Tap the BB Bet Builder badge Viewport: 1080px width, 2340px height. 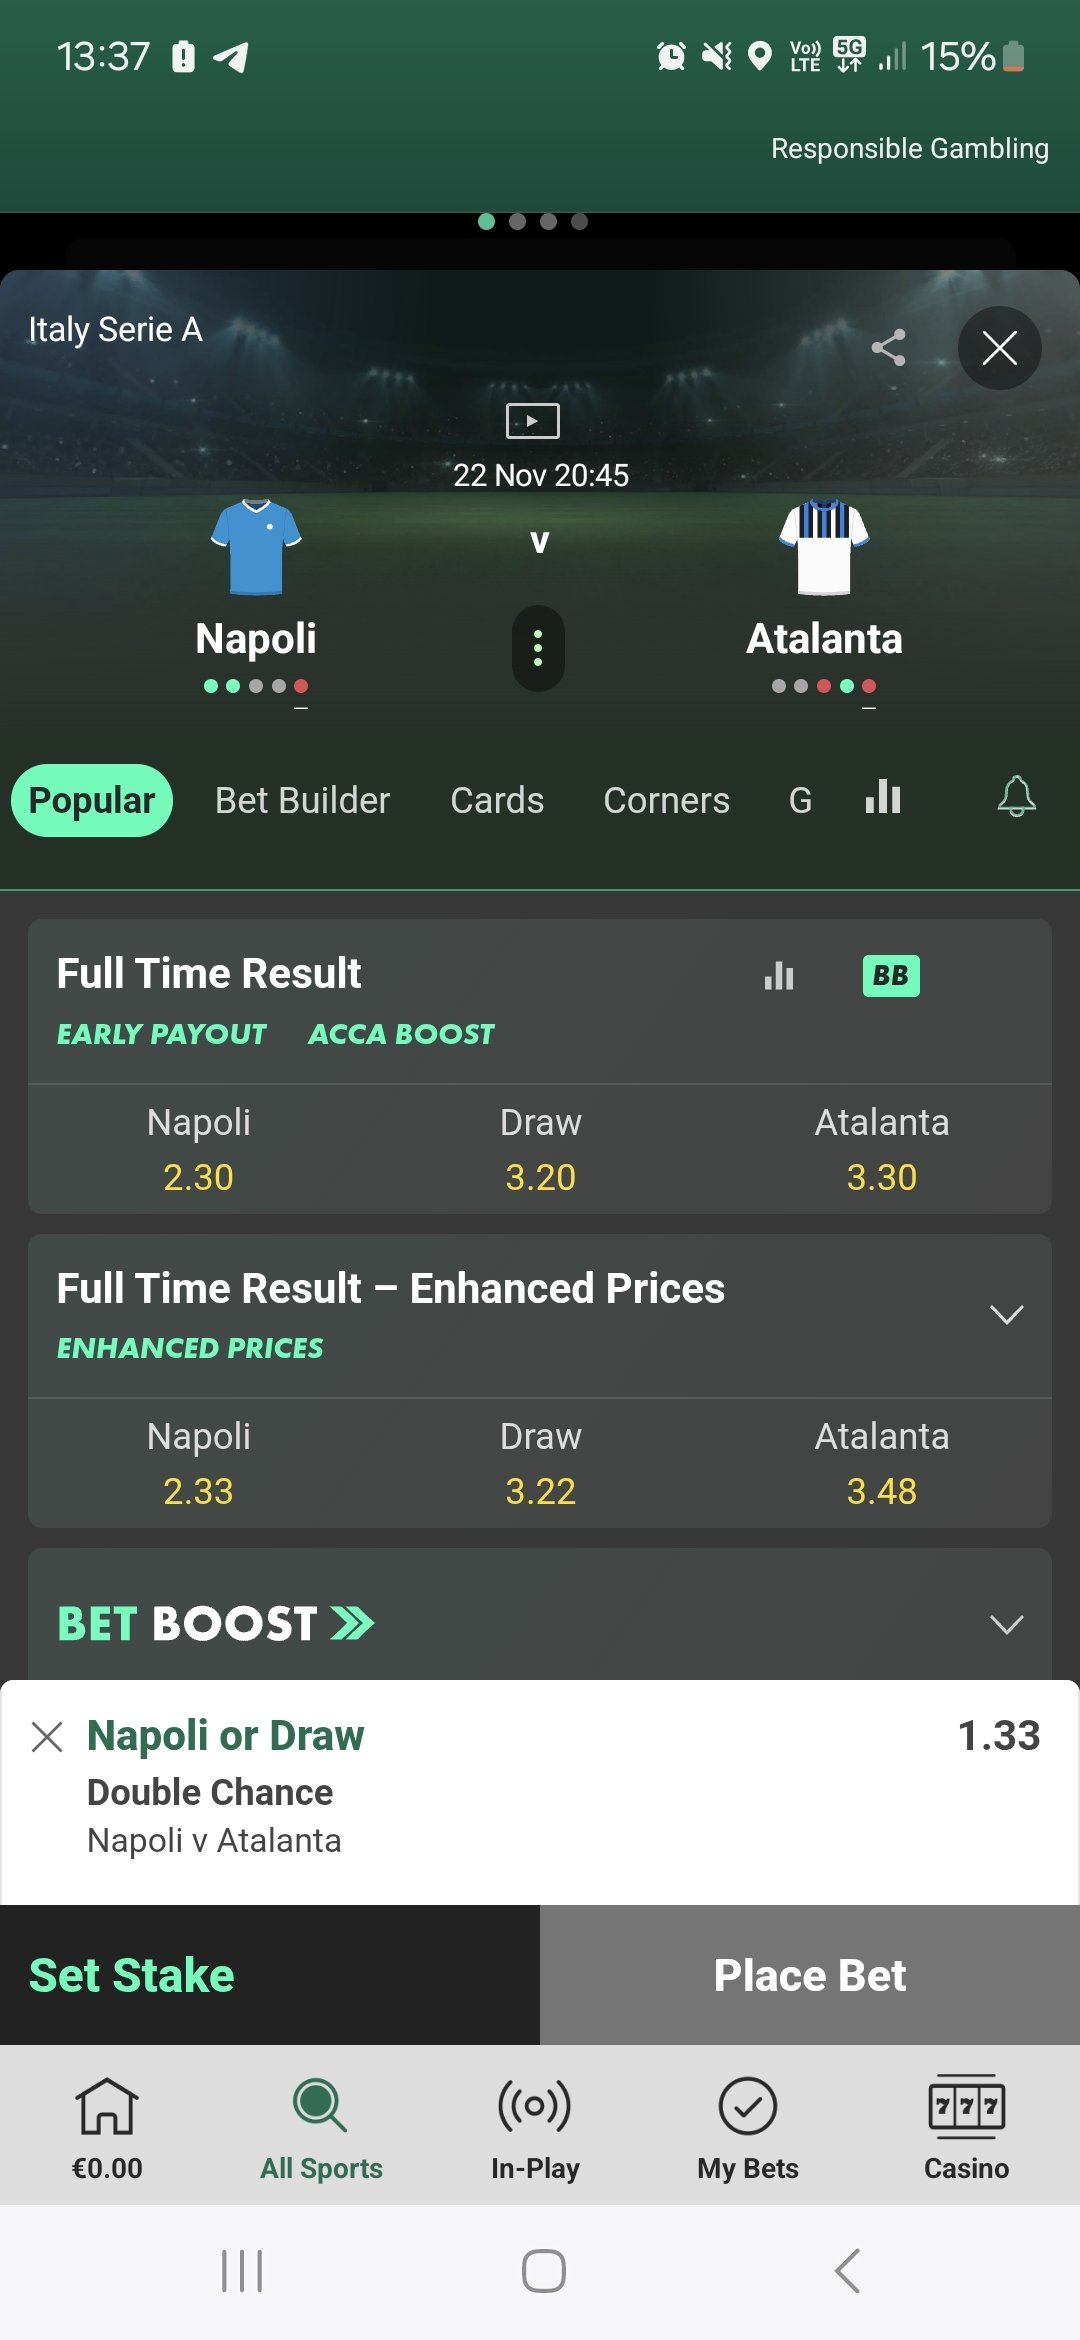point(890,975)
